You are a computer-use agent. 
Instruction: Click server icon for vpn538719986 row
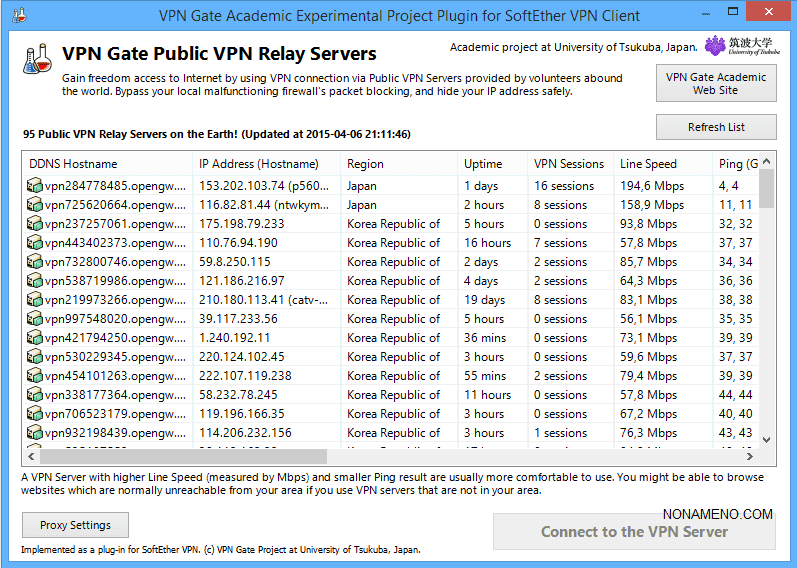pos(35,281)
